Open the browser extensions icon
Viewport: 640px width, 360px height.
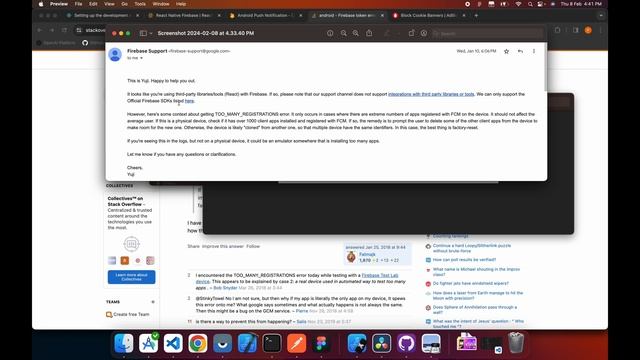tap(558, 30)
